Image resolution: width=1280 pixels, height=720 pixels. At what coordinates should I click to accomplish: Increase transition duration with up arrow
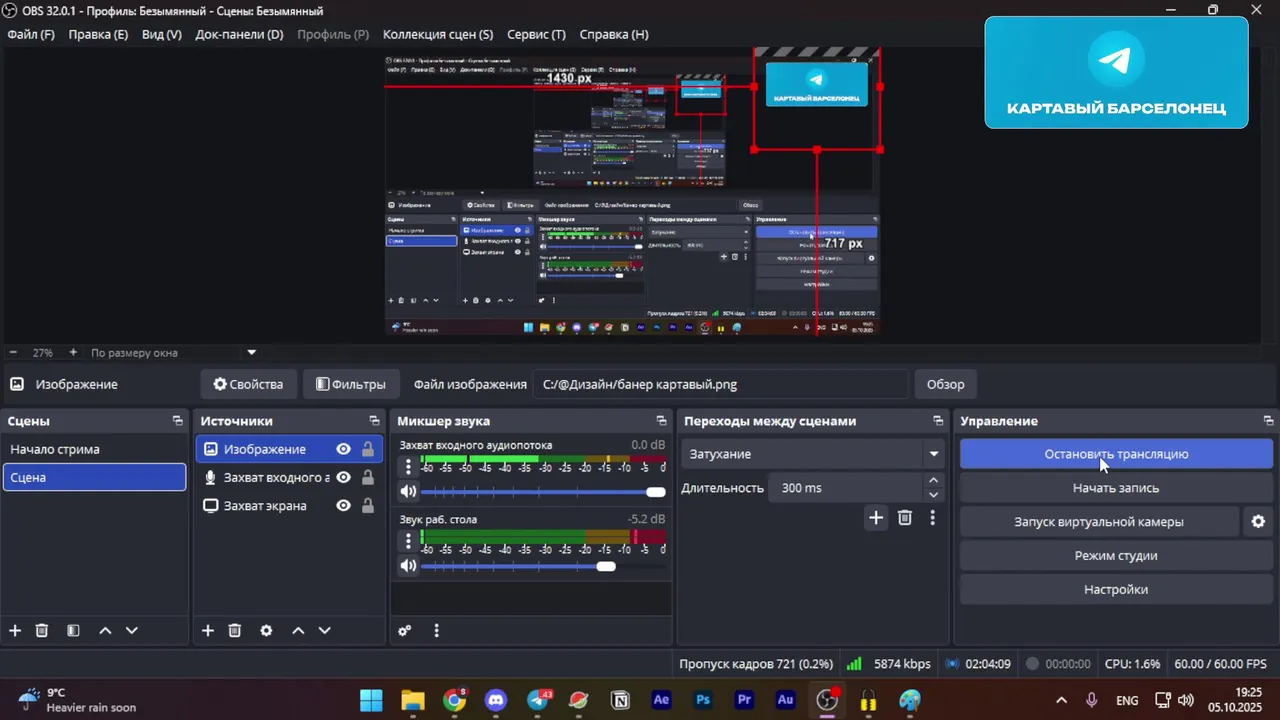[x=934, y=481]
